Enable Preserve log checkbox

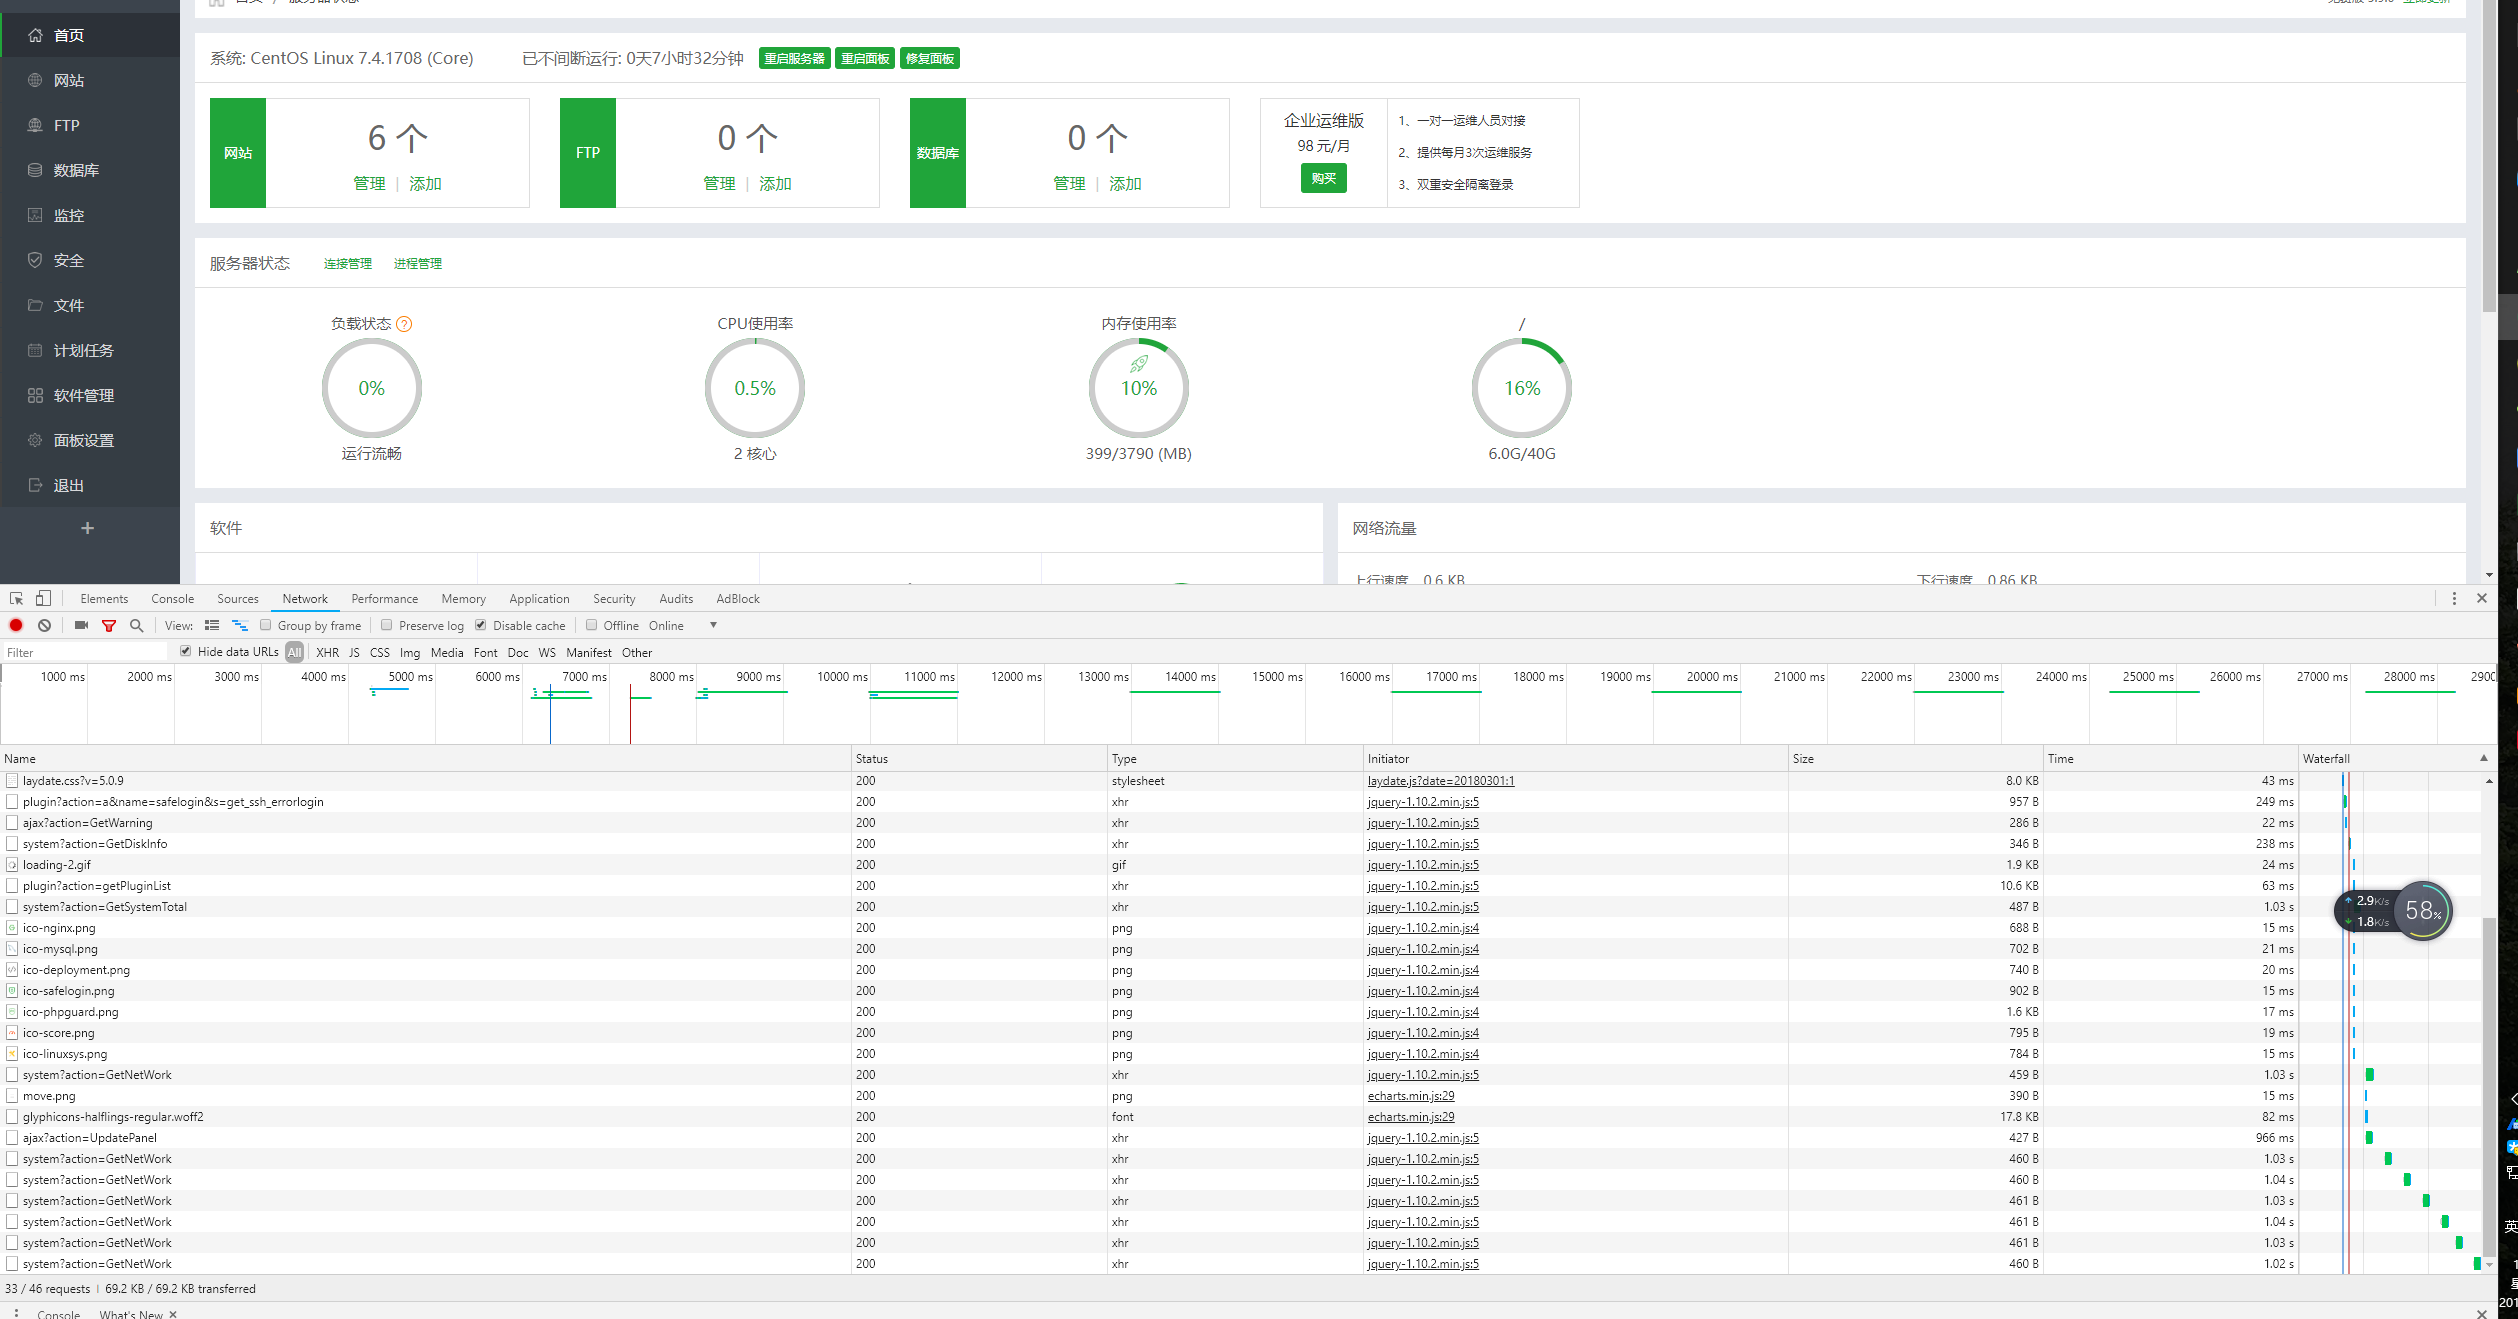(x=387, y=625)
